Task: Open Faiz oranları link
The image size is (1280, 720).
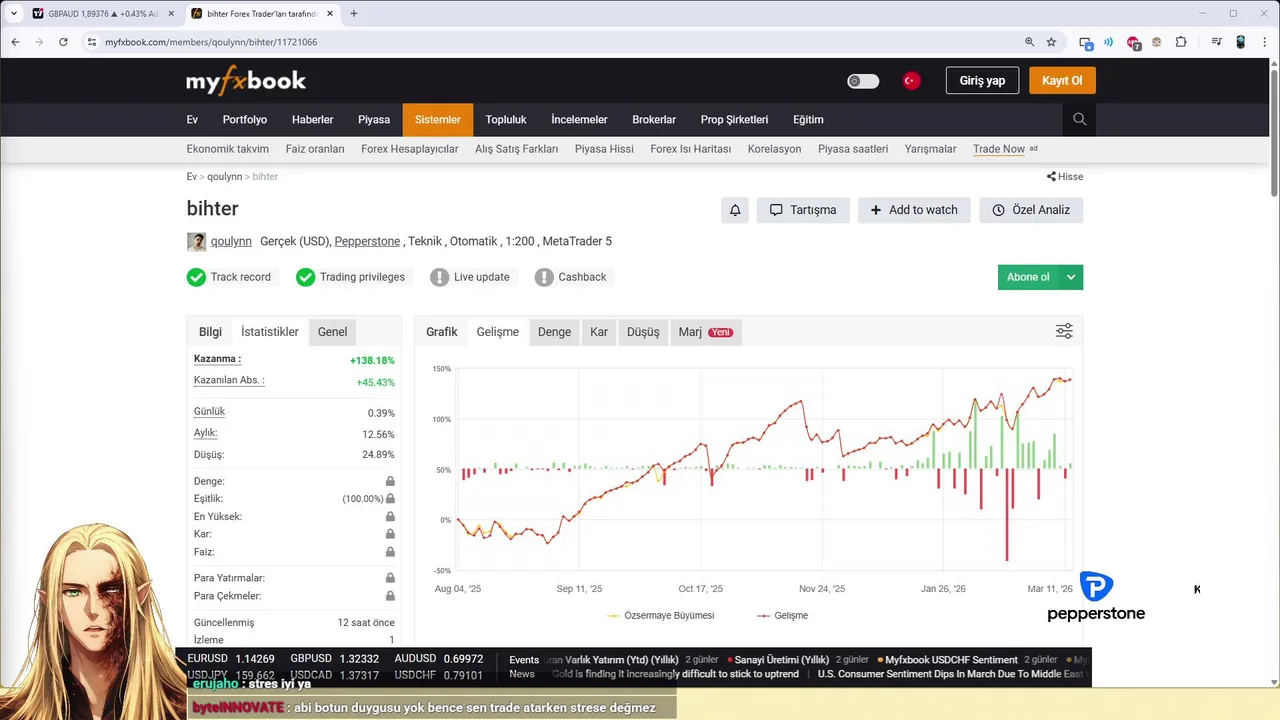Action: 315,149
